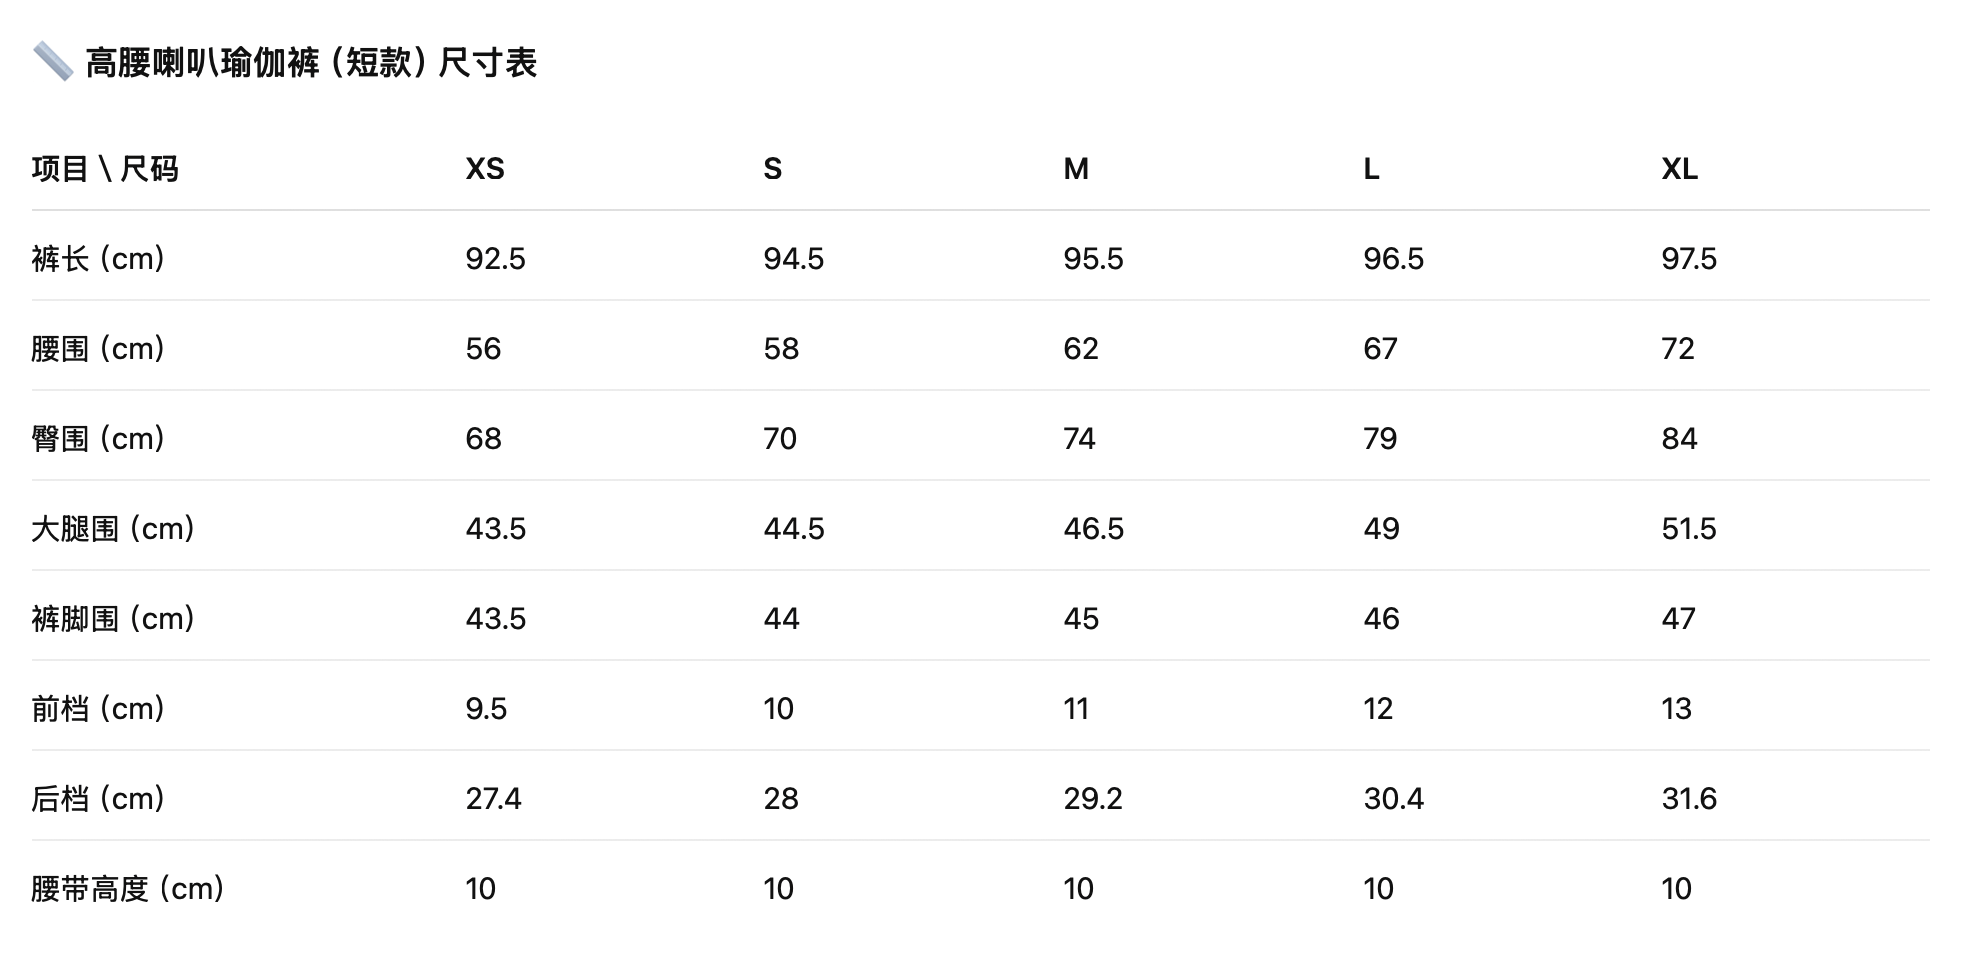Screen dimensions: 1970x962
Task: Select the waist value 62 for M
Action: (1081, 349)
